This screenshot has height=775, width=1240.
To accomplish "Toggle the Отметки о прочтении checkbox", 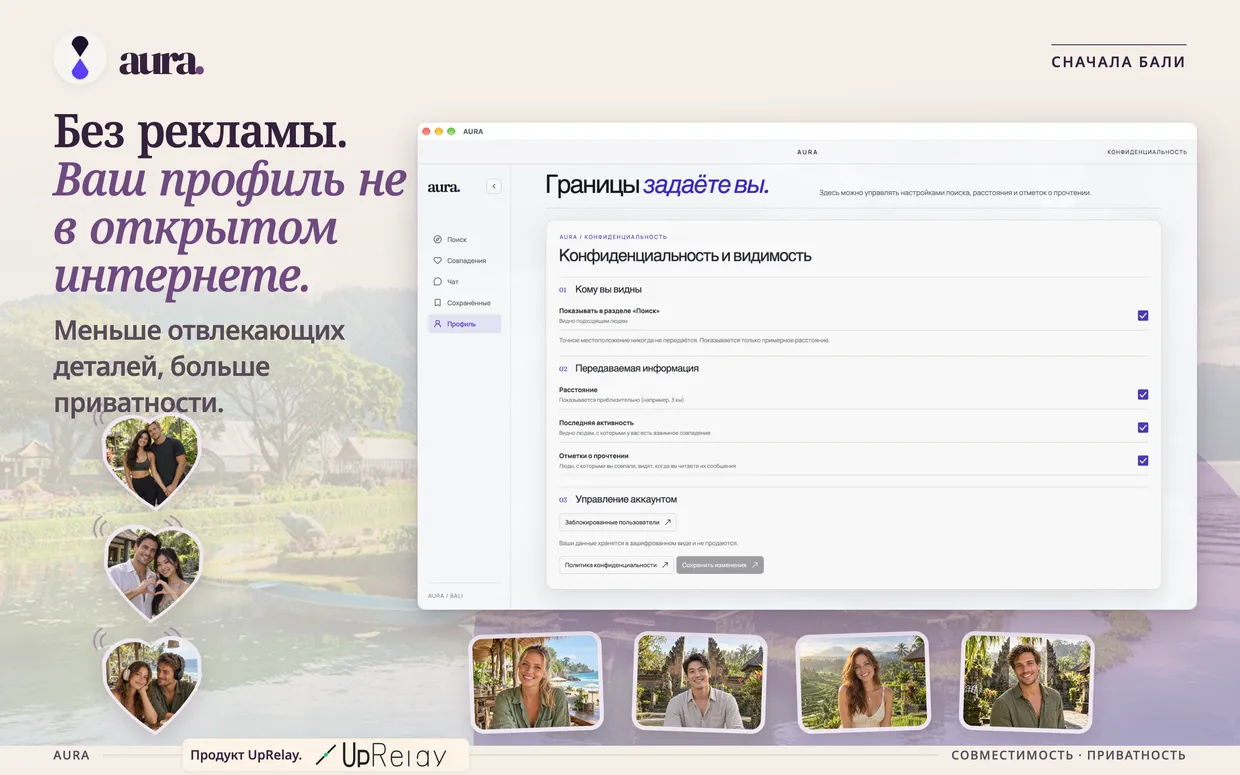I will pos(1143,461).
